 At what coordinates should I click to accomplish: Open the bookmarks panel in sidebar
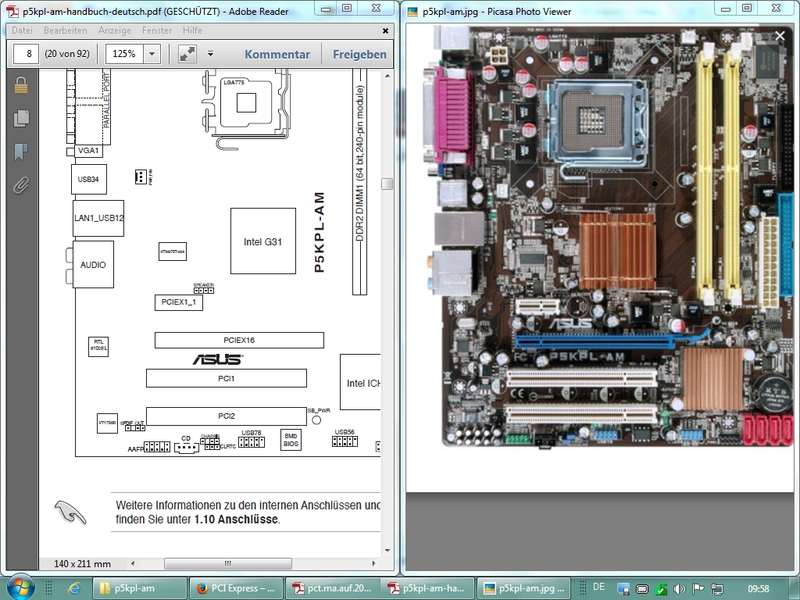(20, 152)
